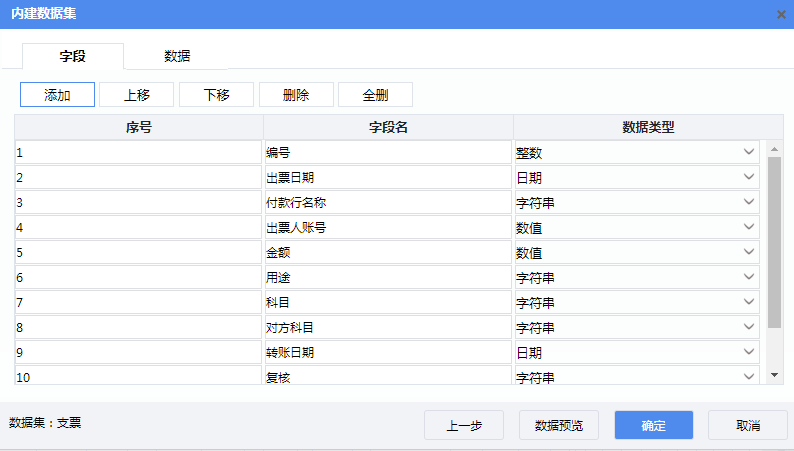Image resolution: width=794 pixels, height=451 pixels.
Task: Edit the 出票人账号 field name box
Action: pos(387,228)
